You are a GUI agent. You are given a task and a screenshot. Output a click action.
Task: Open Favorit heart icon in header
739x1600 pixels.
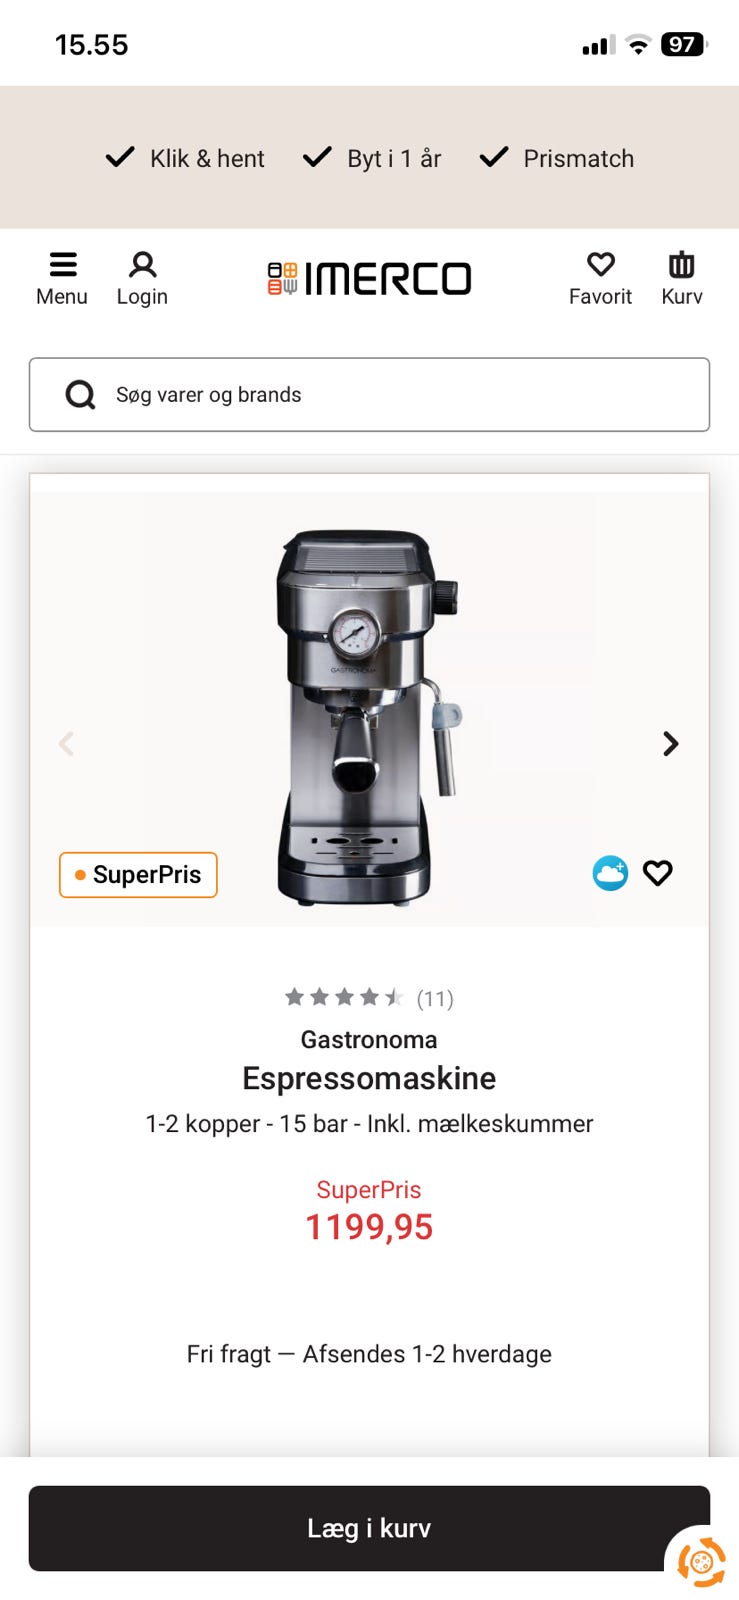pyautogui.click(x=600, y=266)
